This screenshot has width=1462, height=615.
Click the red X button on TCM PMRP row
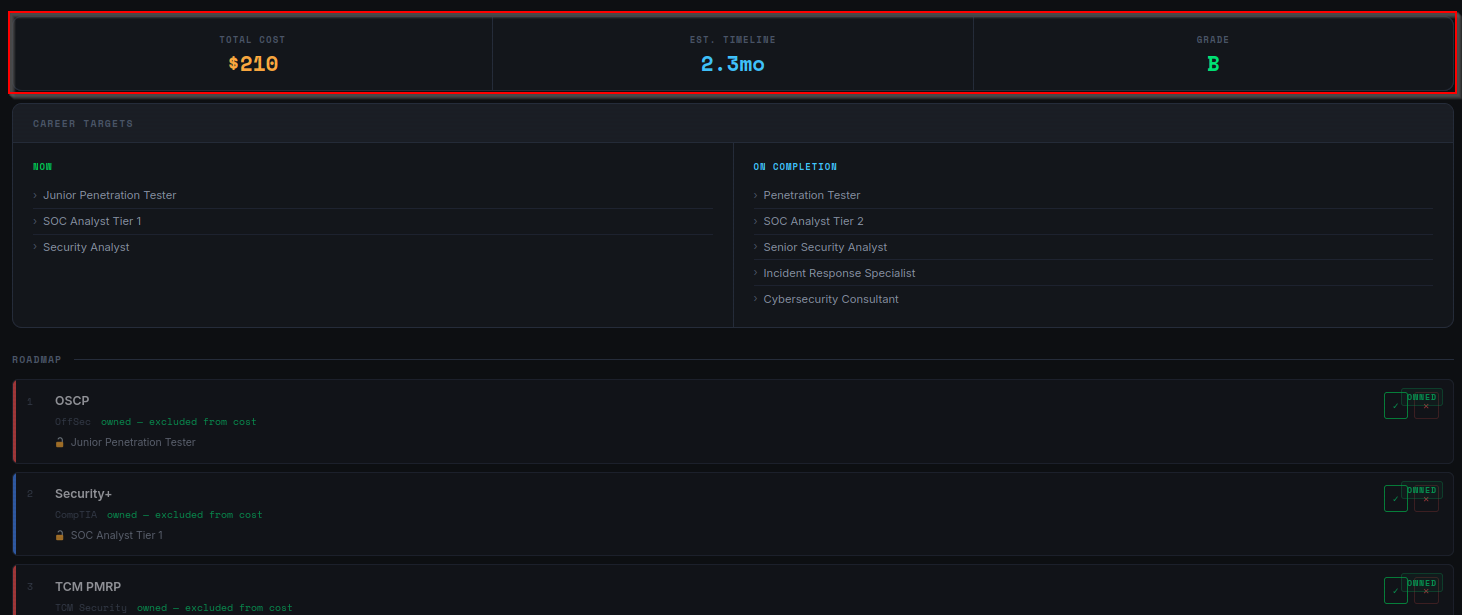tap(1427, 592)
